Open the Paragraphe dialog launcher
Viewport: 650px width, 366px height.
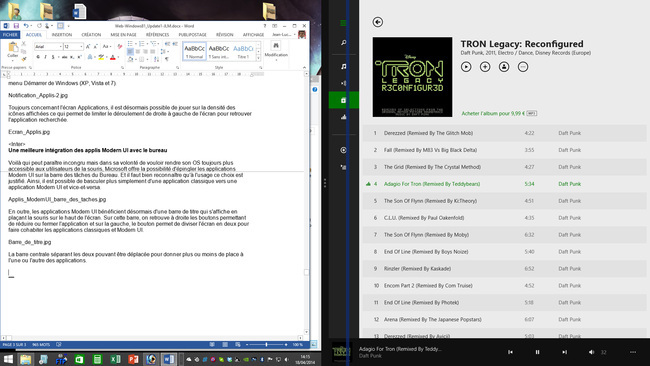point(177,68)
